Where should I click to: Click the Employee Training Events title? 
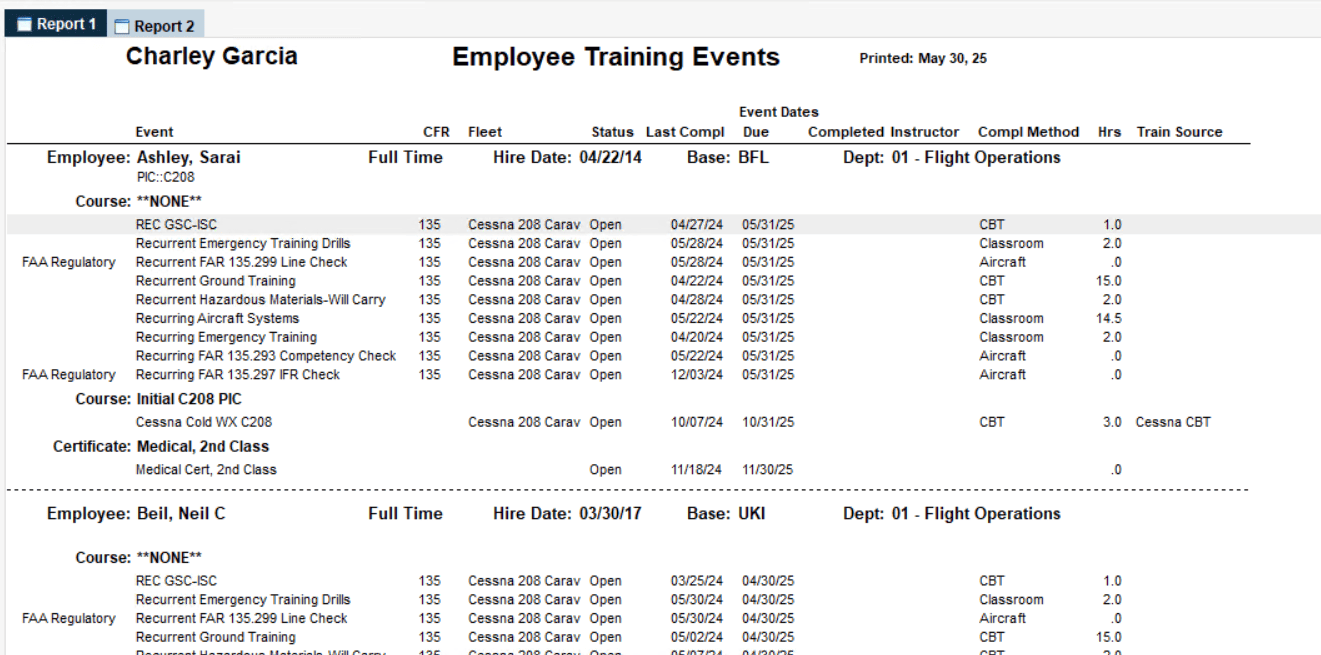pos(618,57)
